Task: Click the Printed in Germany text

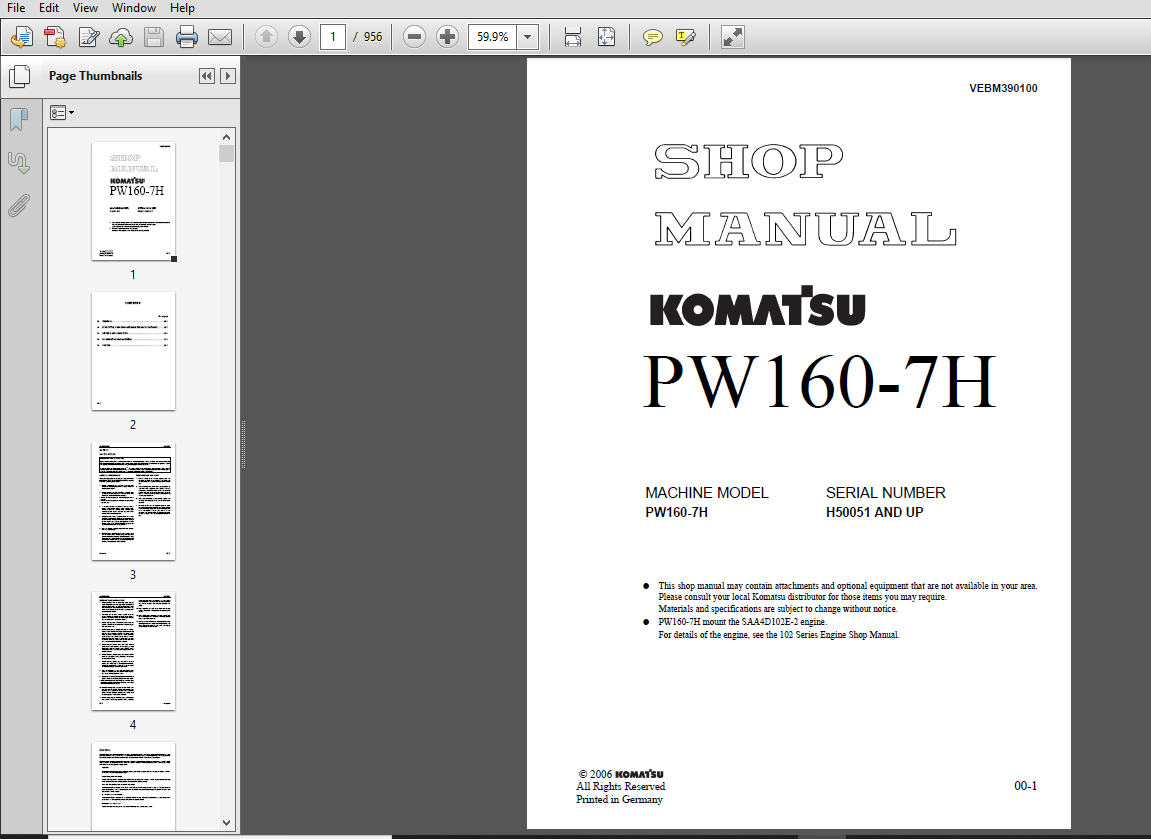Action: pos(620,799)
